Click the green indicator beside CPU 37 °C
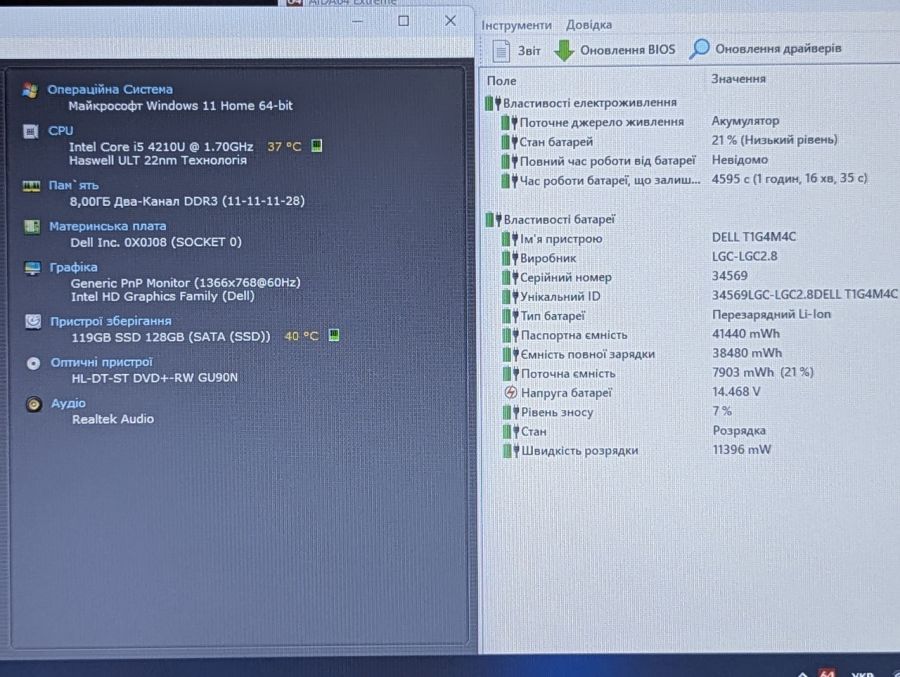Screen dimensions: 900x677 [316, 145]
